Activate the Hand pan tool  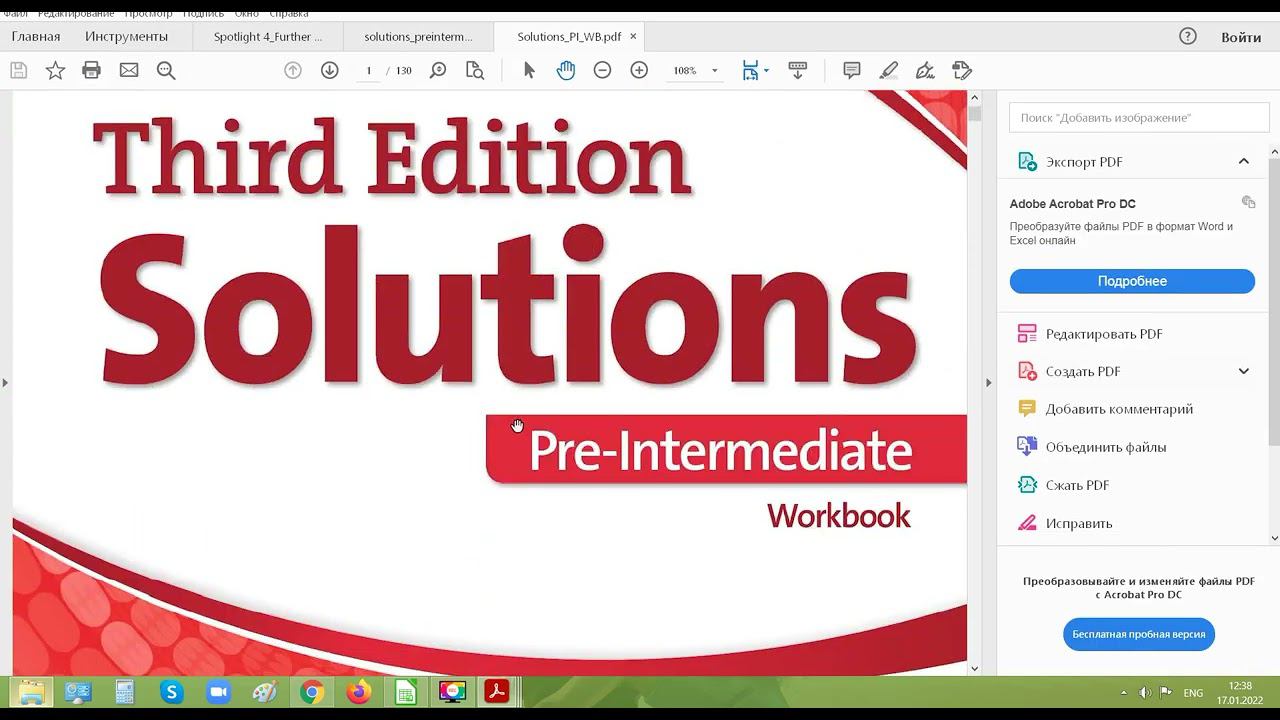566,70
